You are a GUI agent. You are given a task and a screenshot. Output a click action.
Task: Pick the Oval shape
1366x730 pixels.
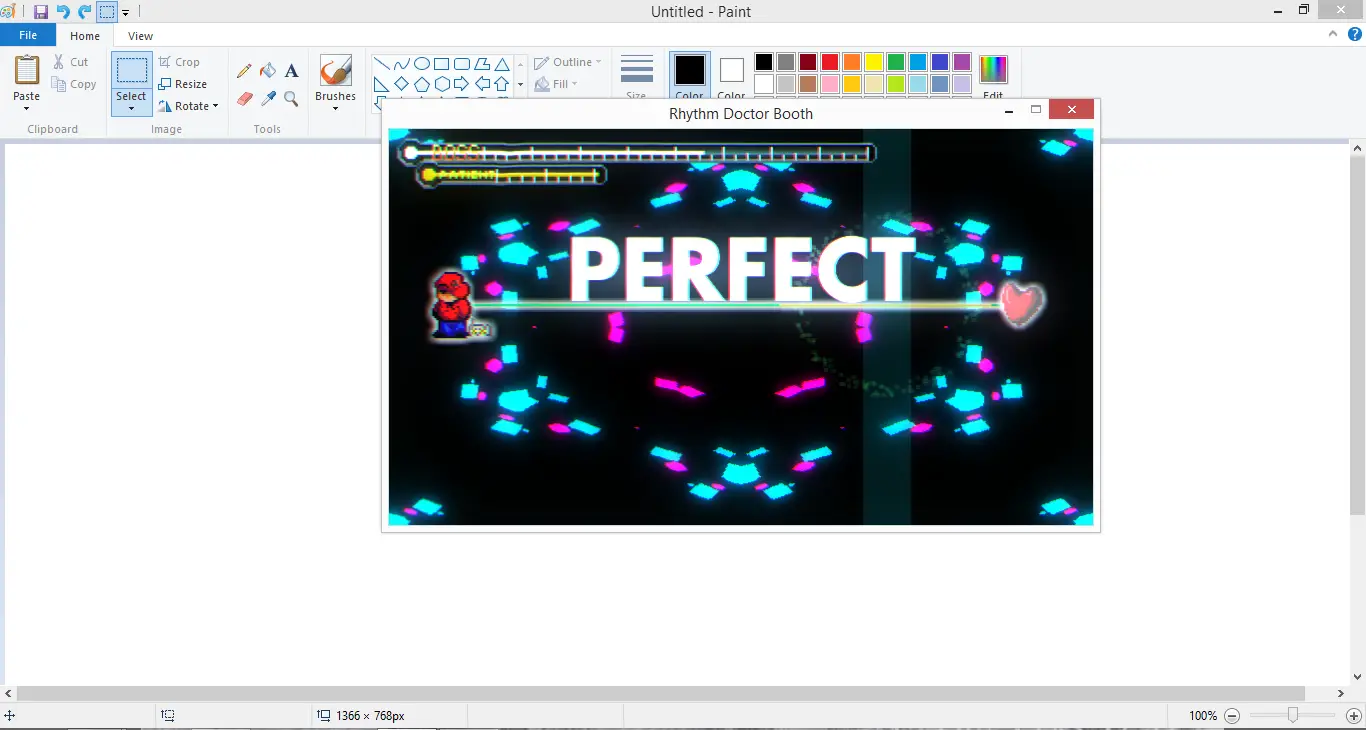pyautogui.click(x=422, y=64)
